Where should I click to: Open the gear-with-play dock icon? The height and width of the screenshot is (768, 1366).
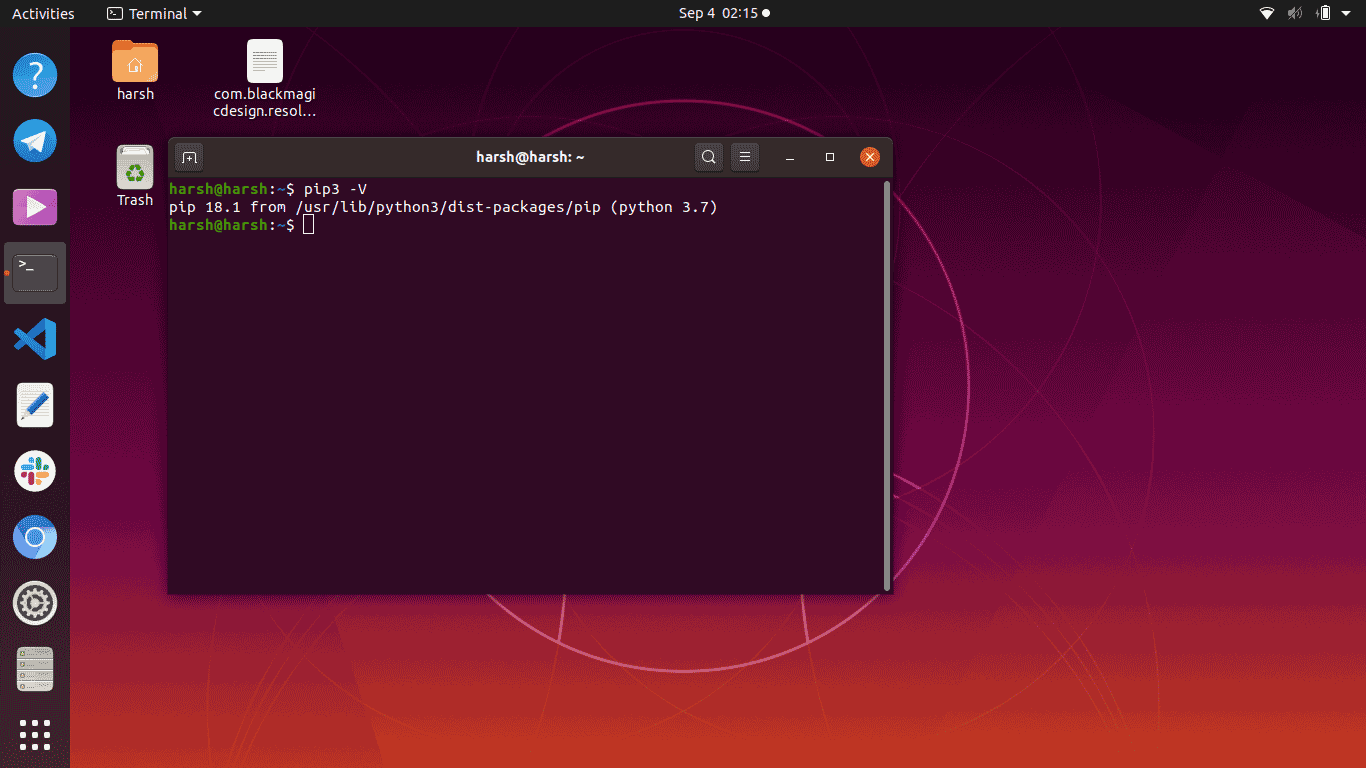pos(35,604)
